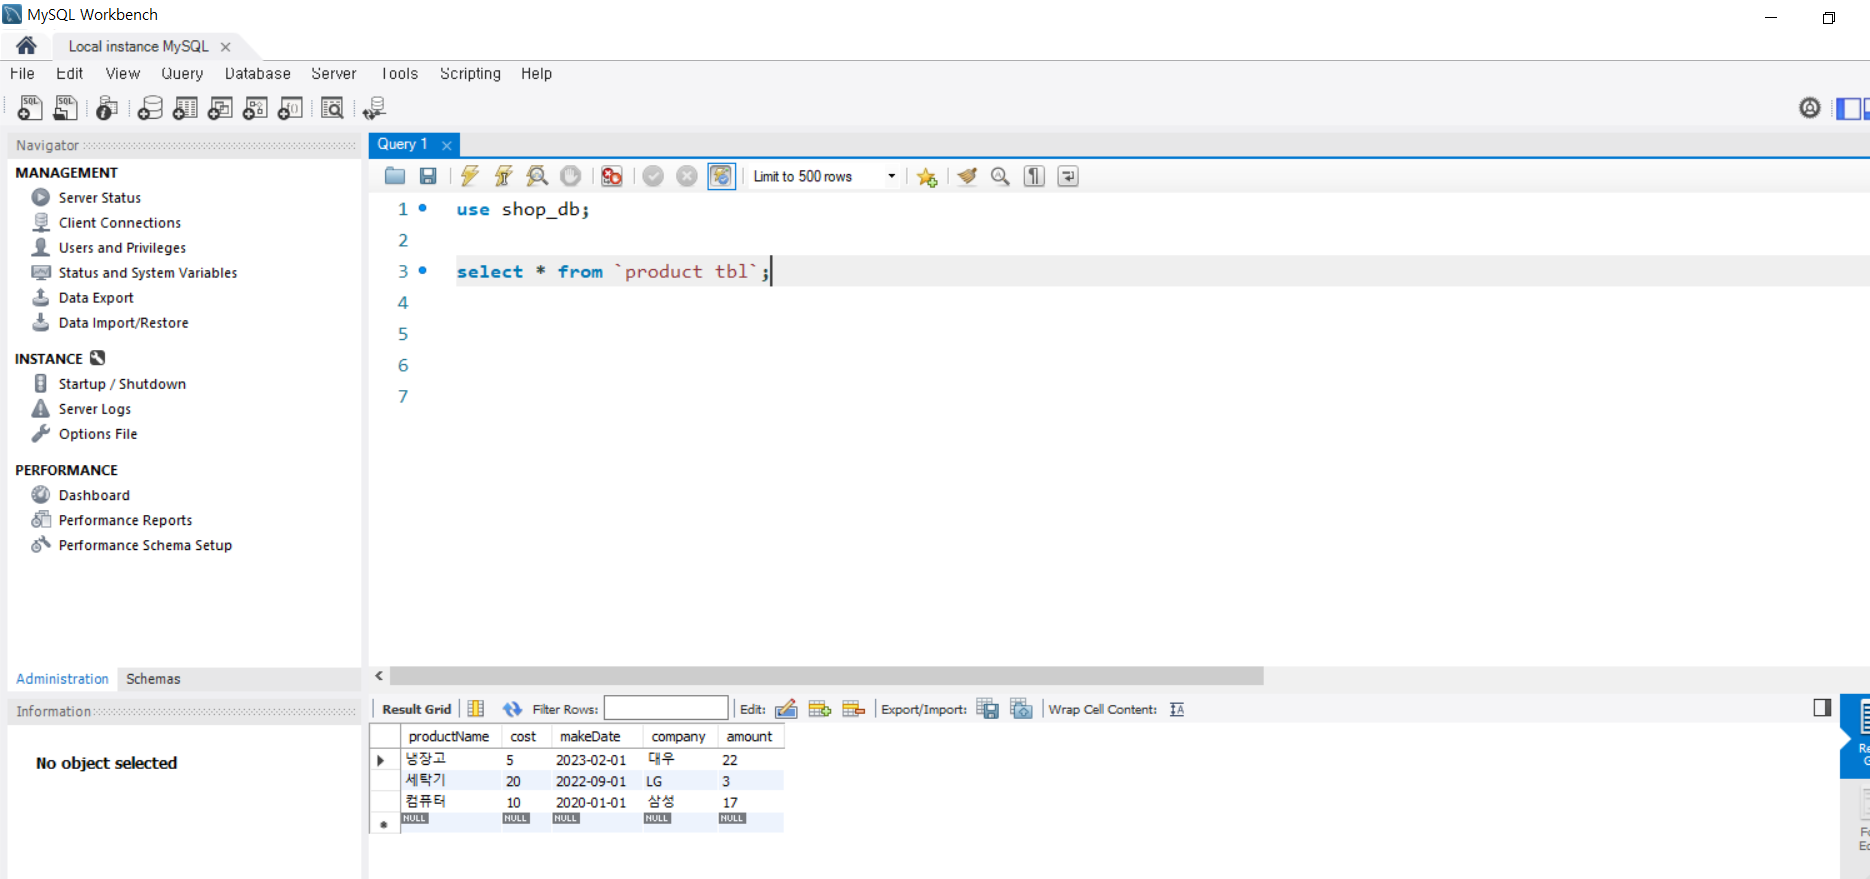Open the performance Dashboard
Image resolution: width=1870 pixels, height=879 pixels.
[x=94, y=494]
